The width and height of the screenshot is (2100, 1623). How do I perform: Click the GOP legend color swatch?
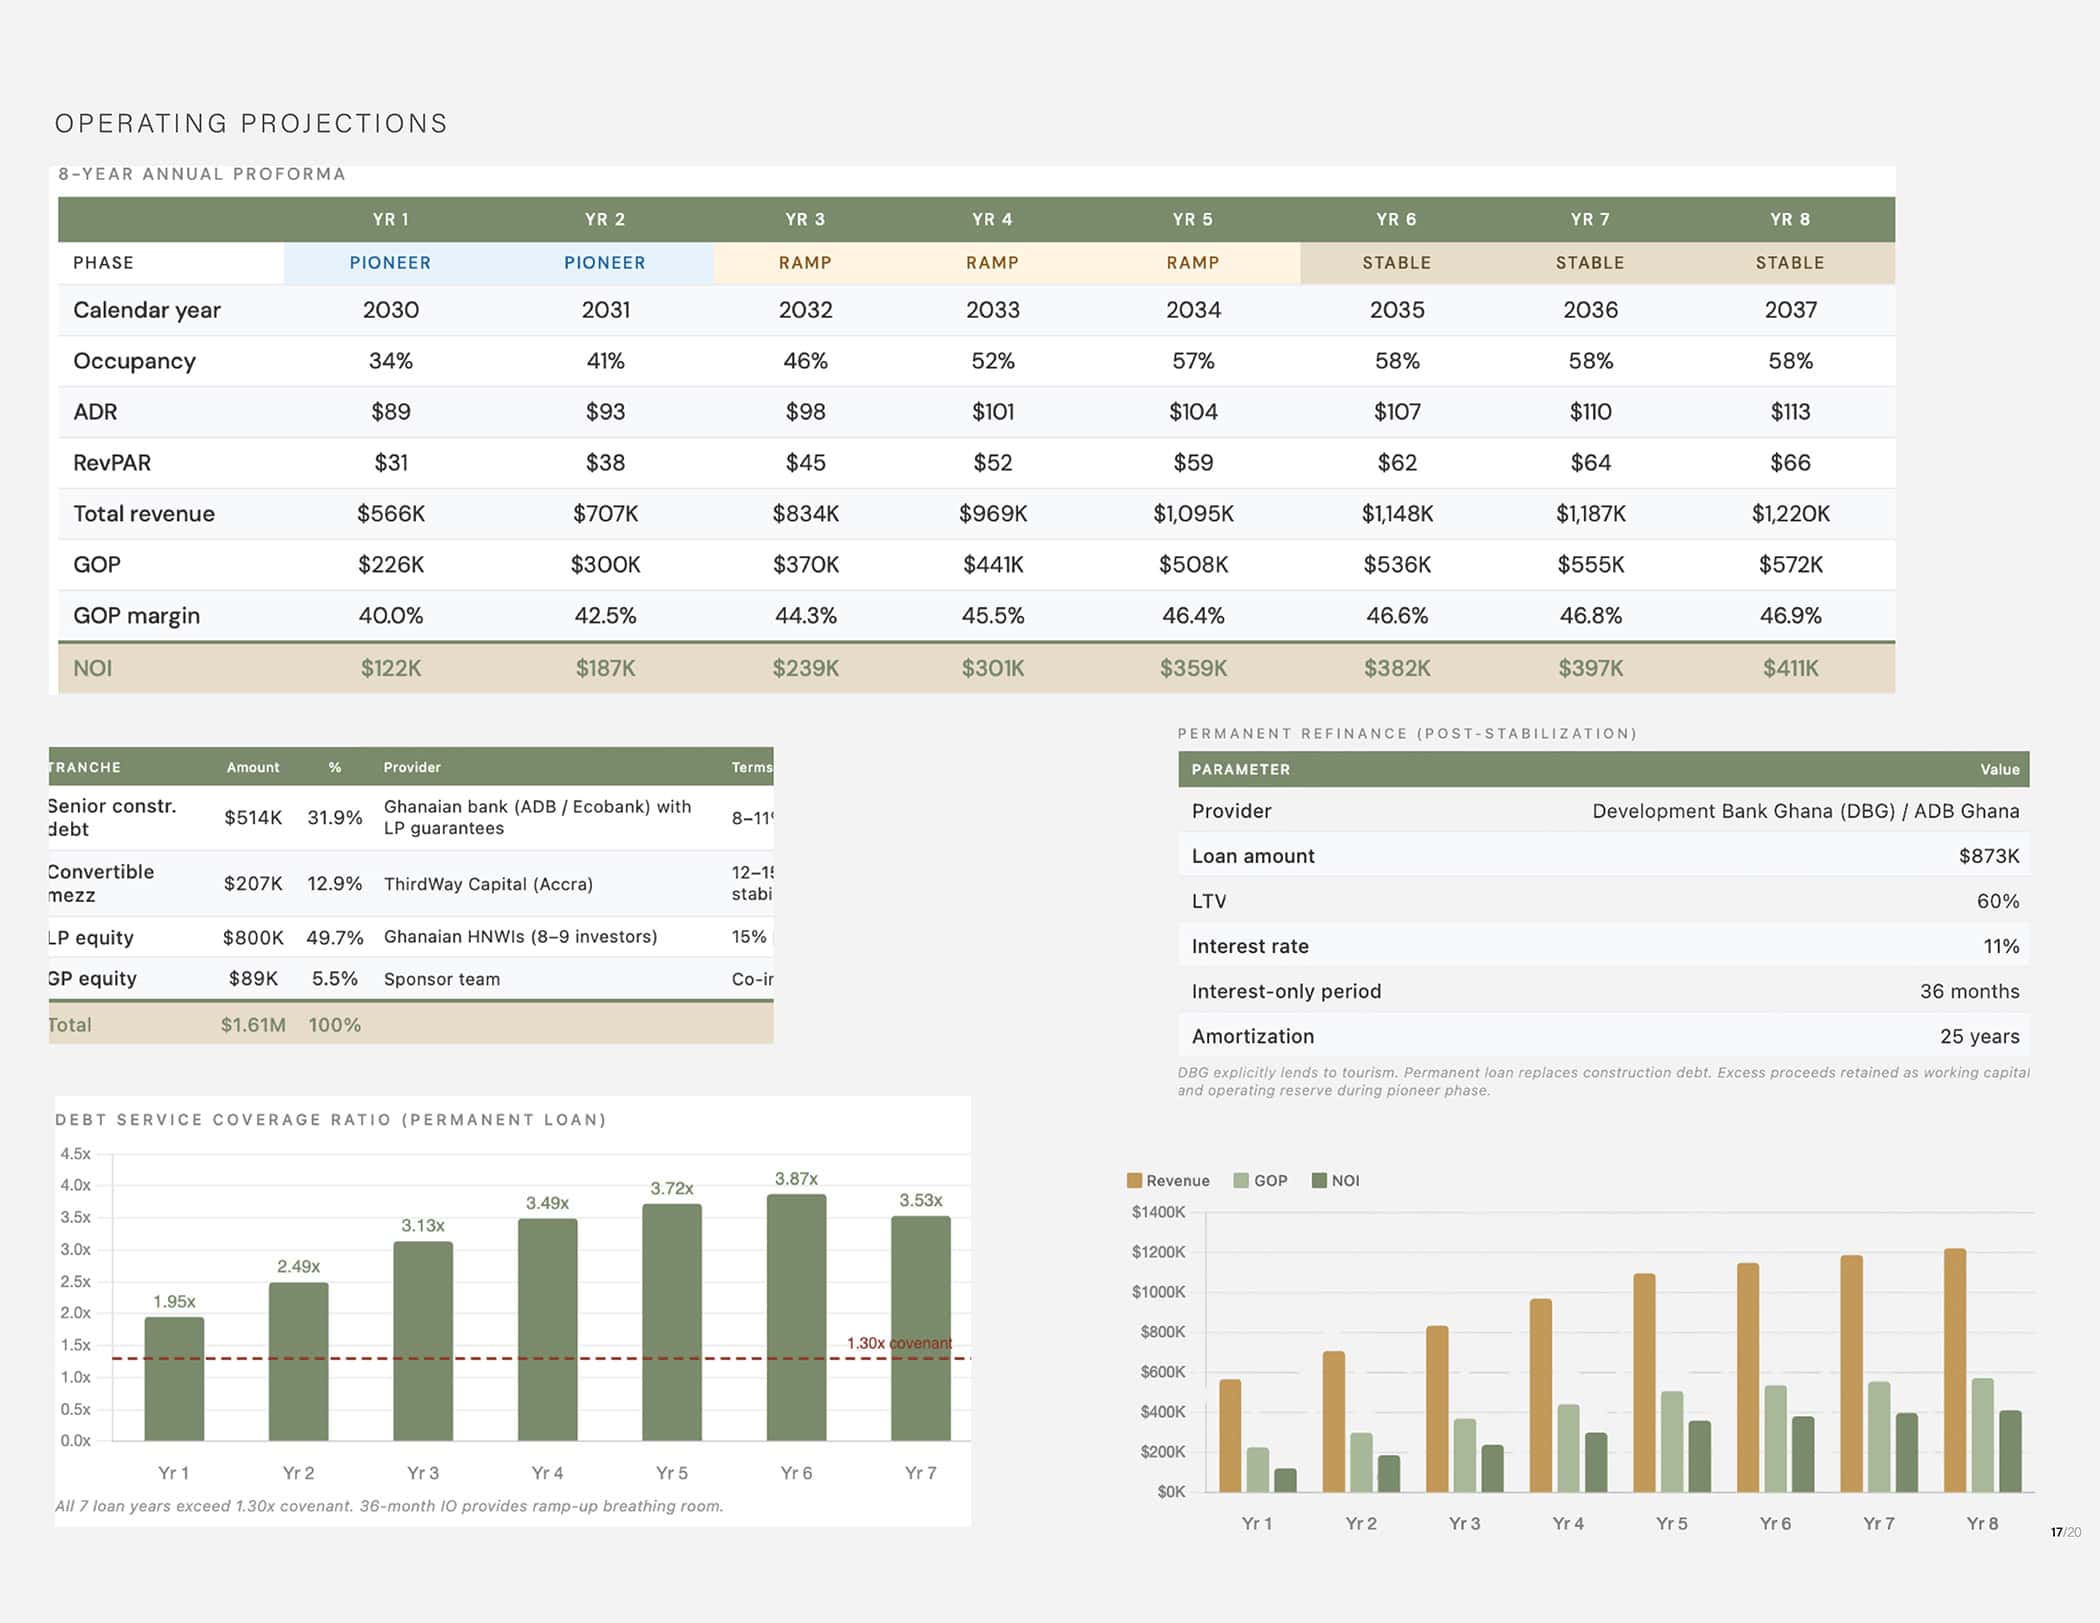pyautogui.click(x=1241, y=1180)
